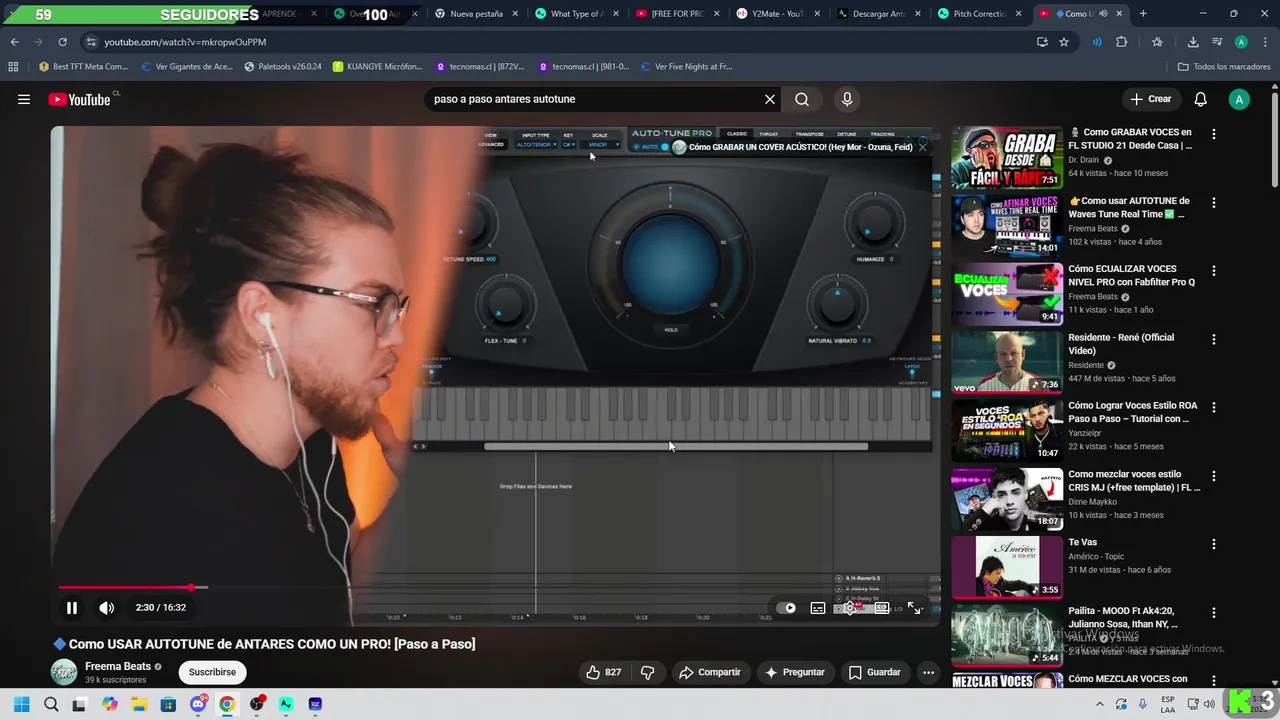Click the Crear button
The height and width of the screenshot is (720, 1280).
pos(1150,99)
